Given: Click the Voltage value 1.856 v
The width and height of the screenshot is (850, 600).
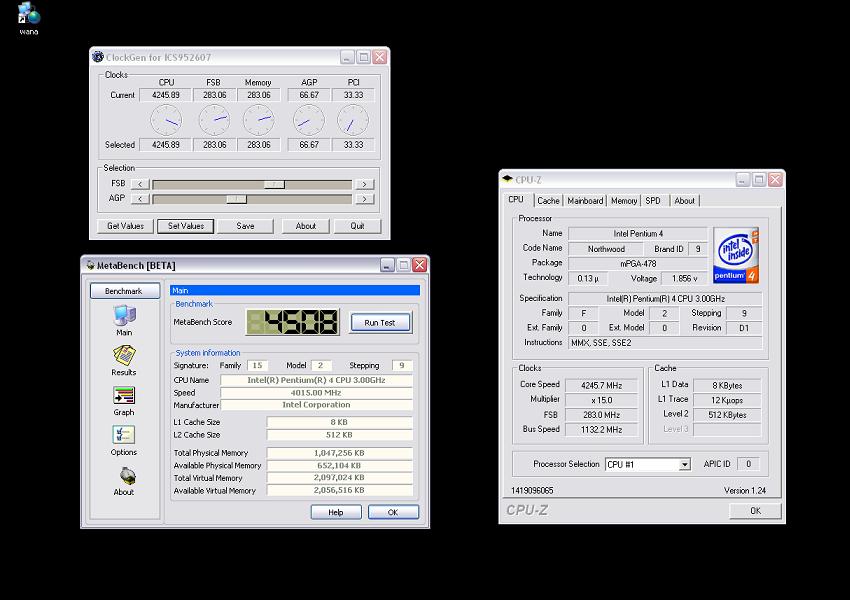Looking at the screenshot, I should 684,278.
